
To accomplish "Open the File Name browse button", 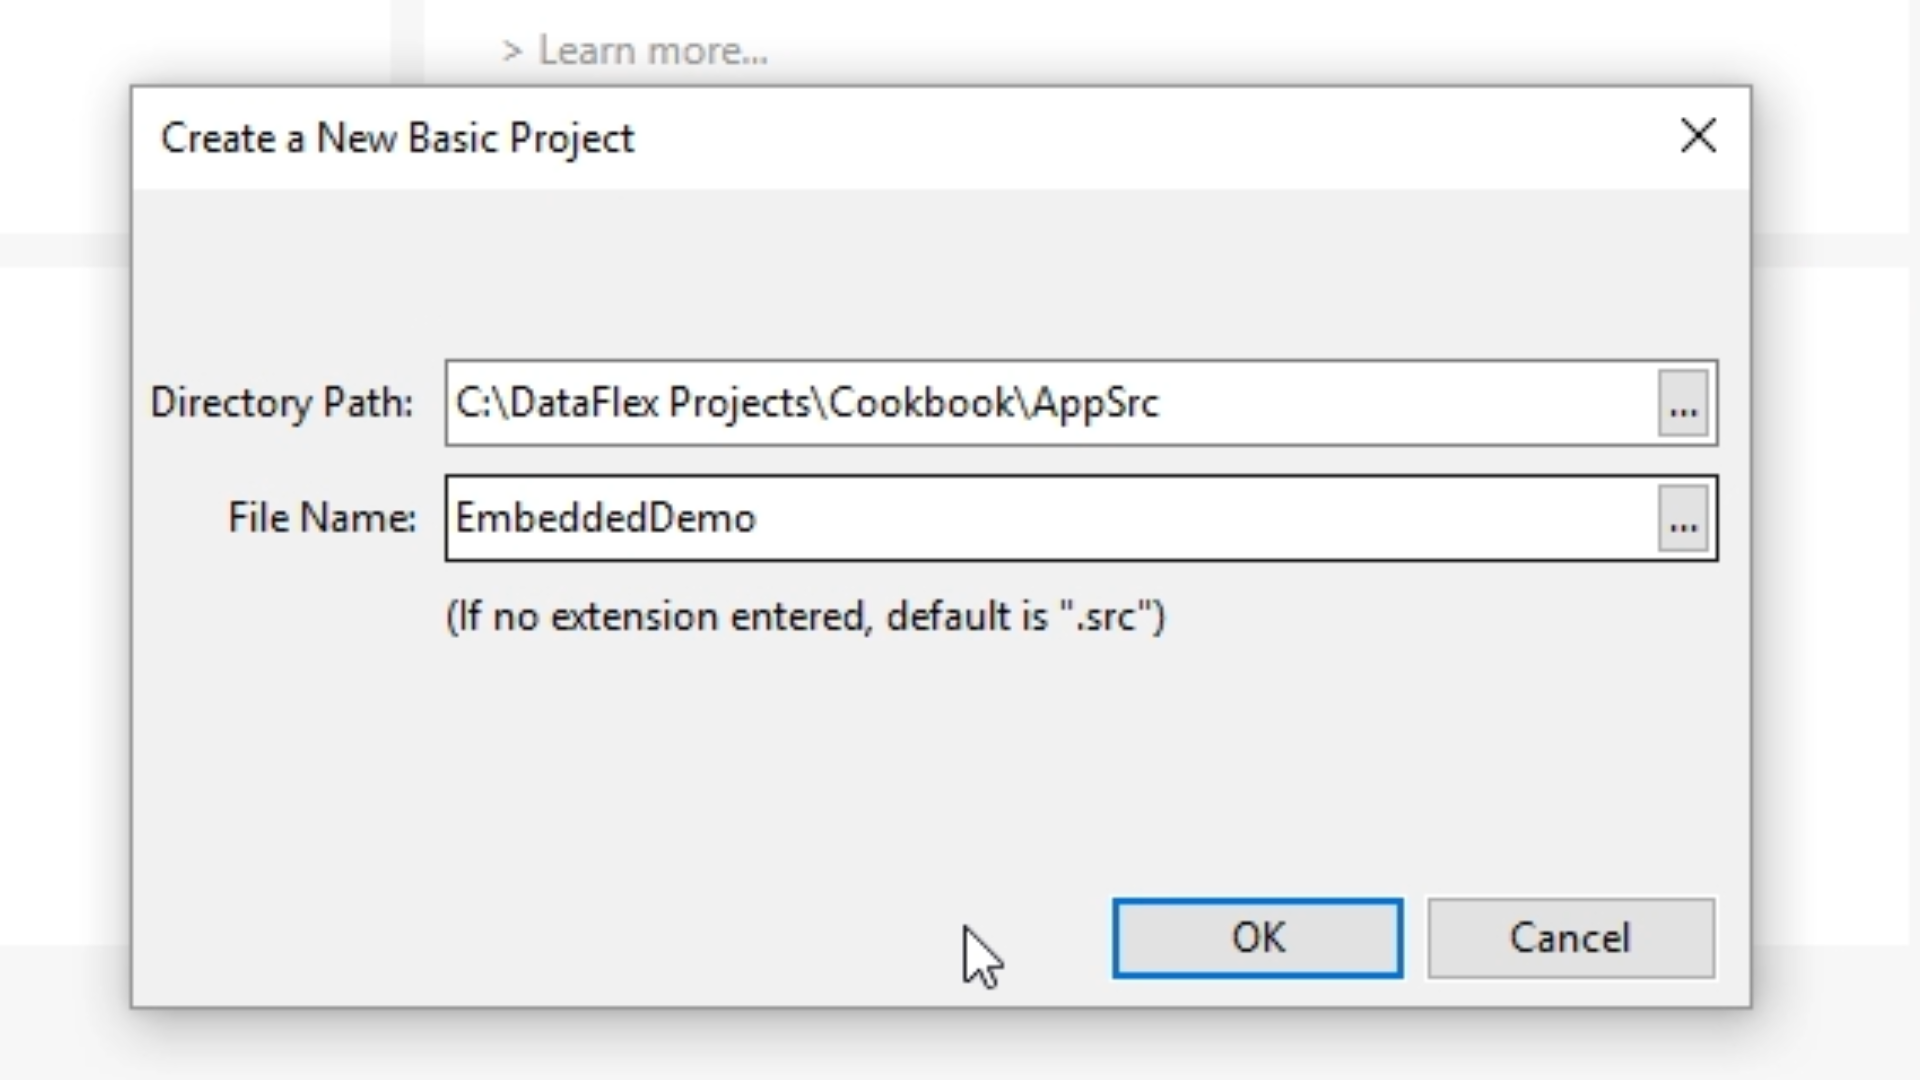I will (x=1683, y=518).
